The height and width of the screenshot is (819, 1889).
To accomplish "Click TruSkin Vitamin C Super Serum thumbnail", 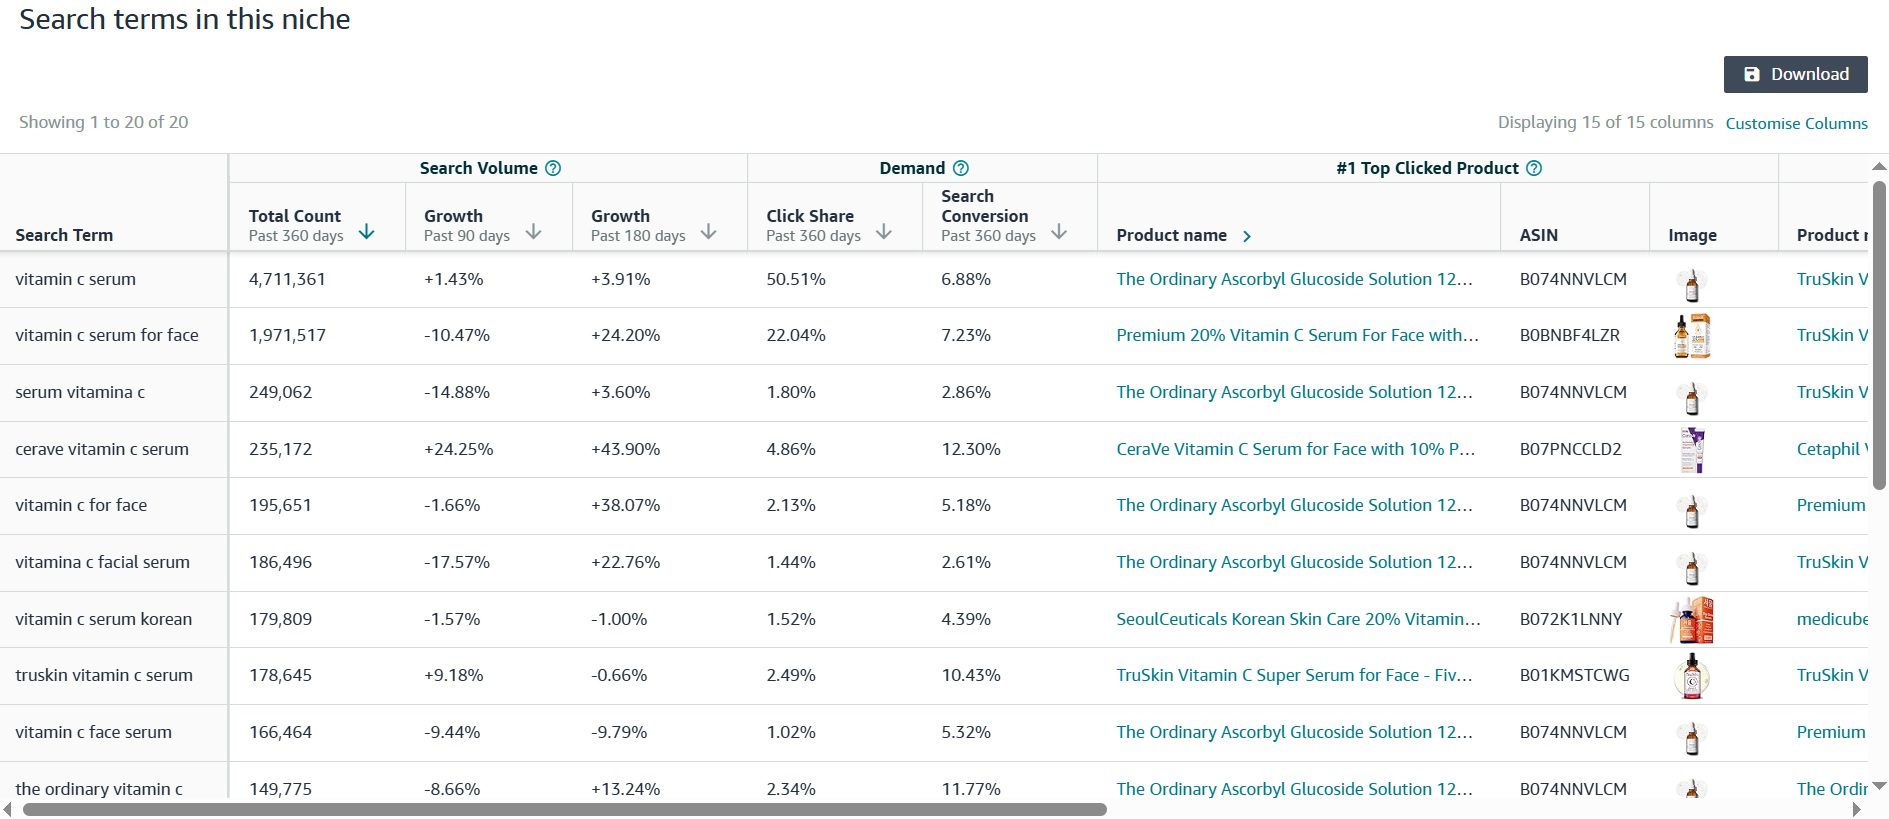I will (1692, 675).
